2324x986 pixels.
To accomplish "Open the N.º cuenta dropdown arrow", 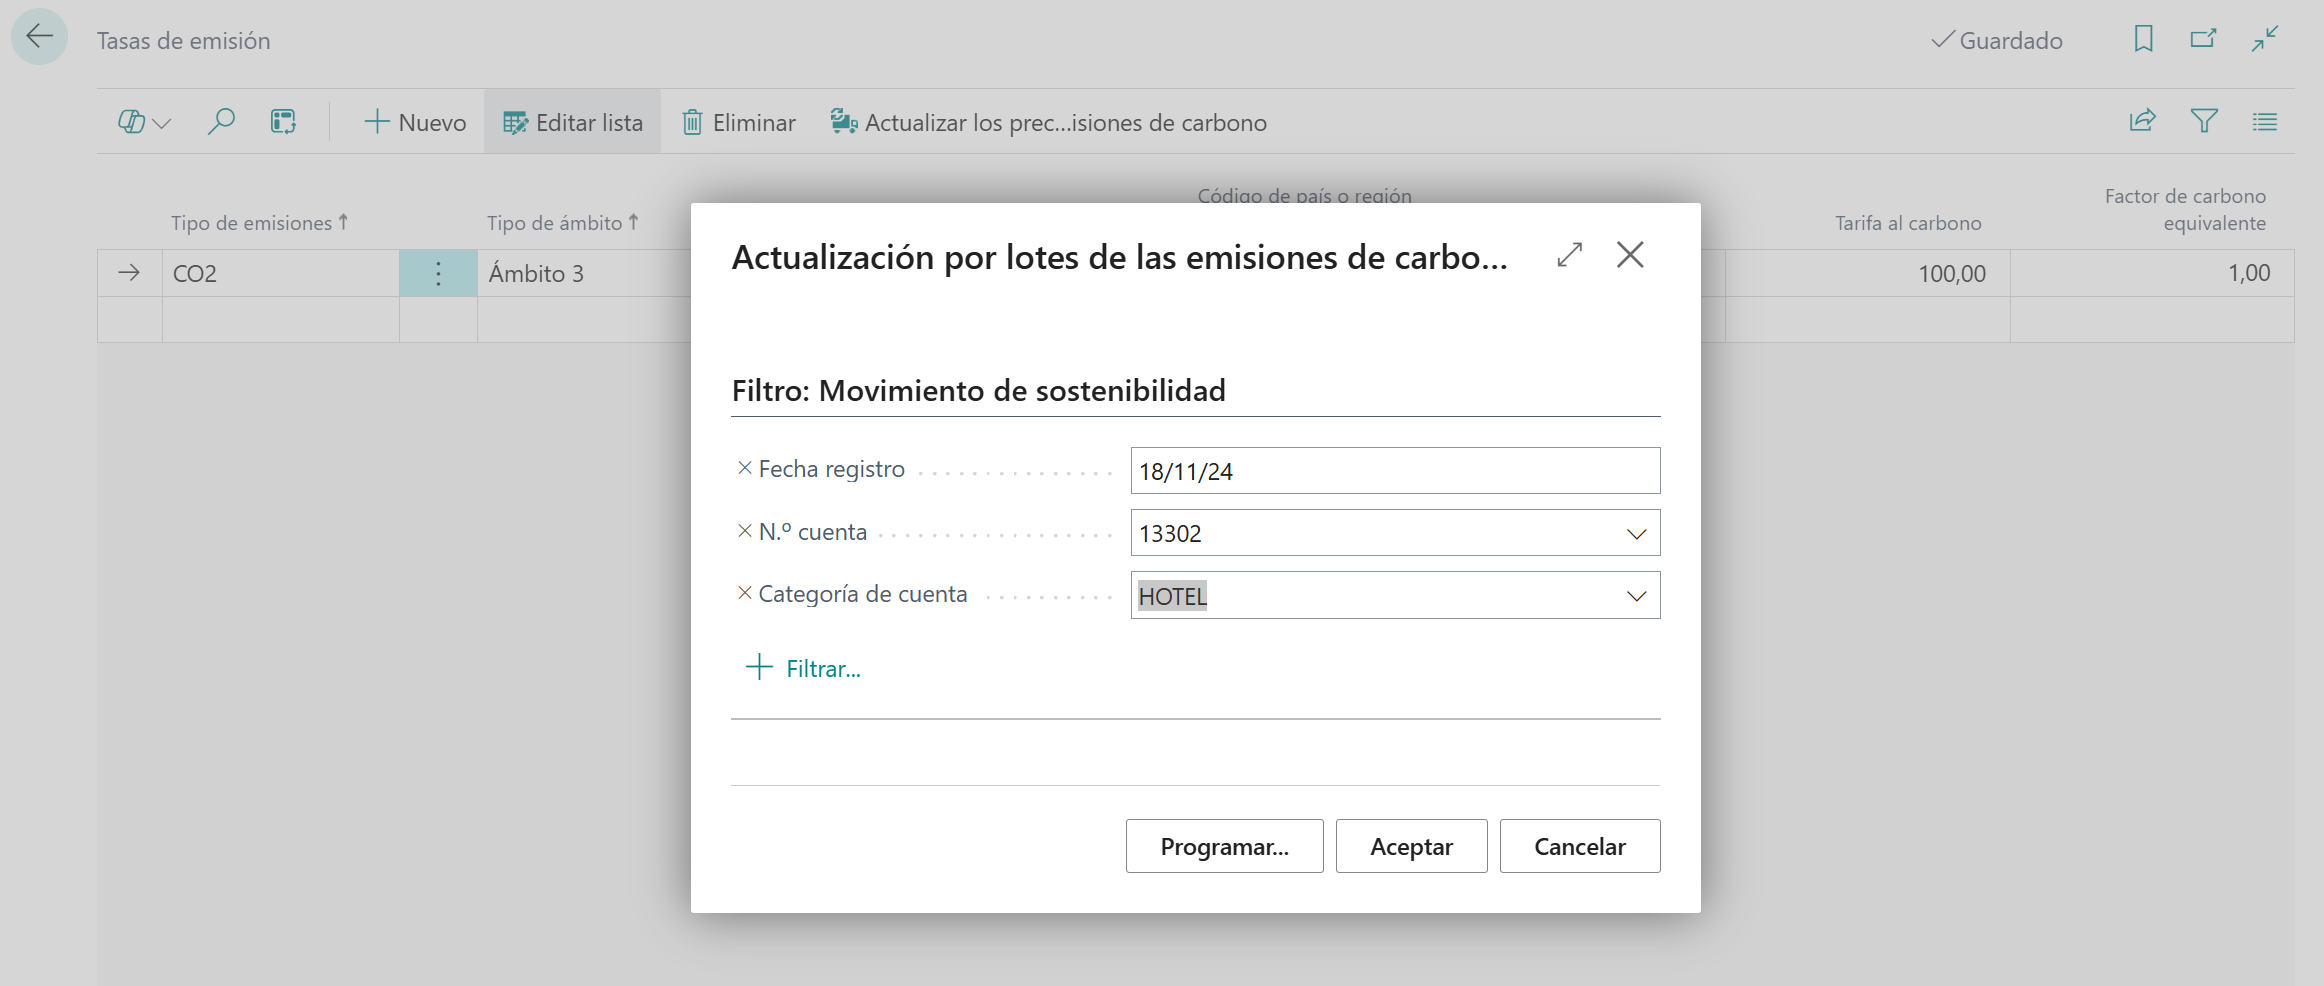I will click(x=1636, y=534).
